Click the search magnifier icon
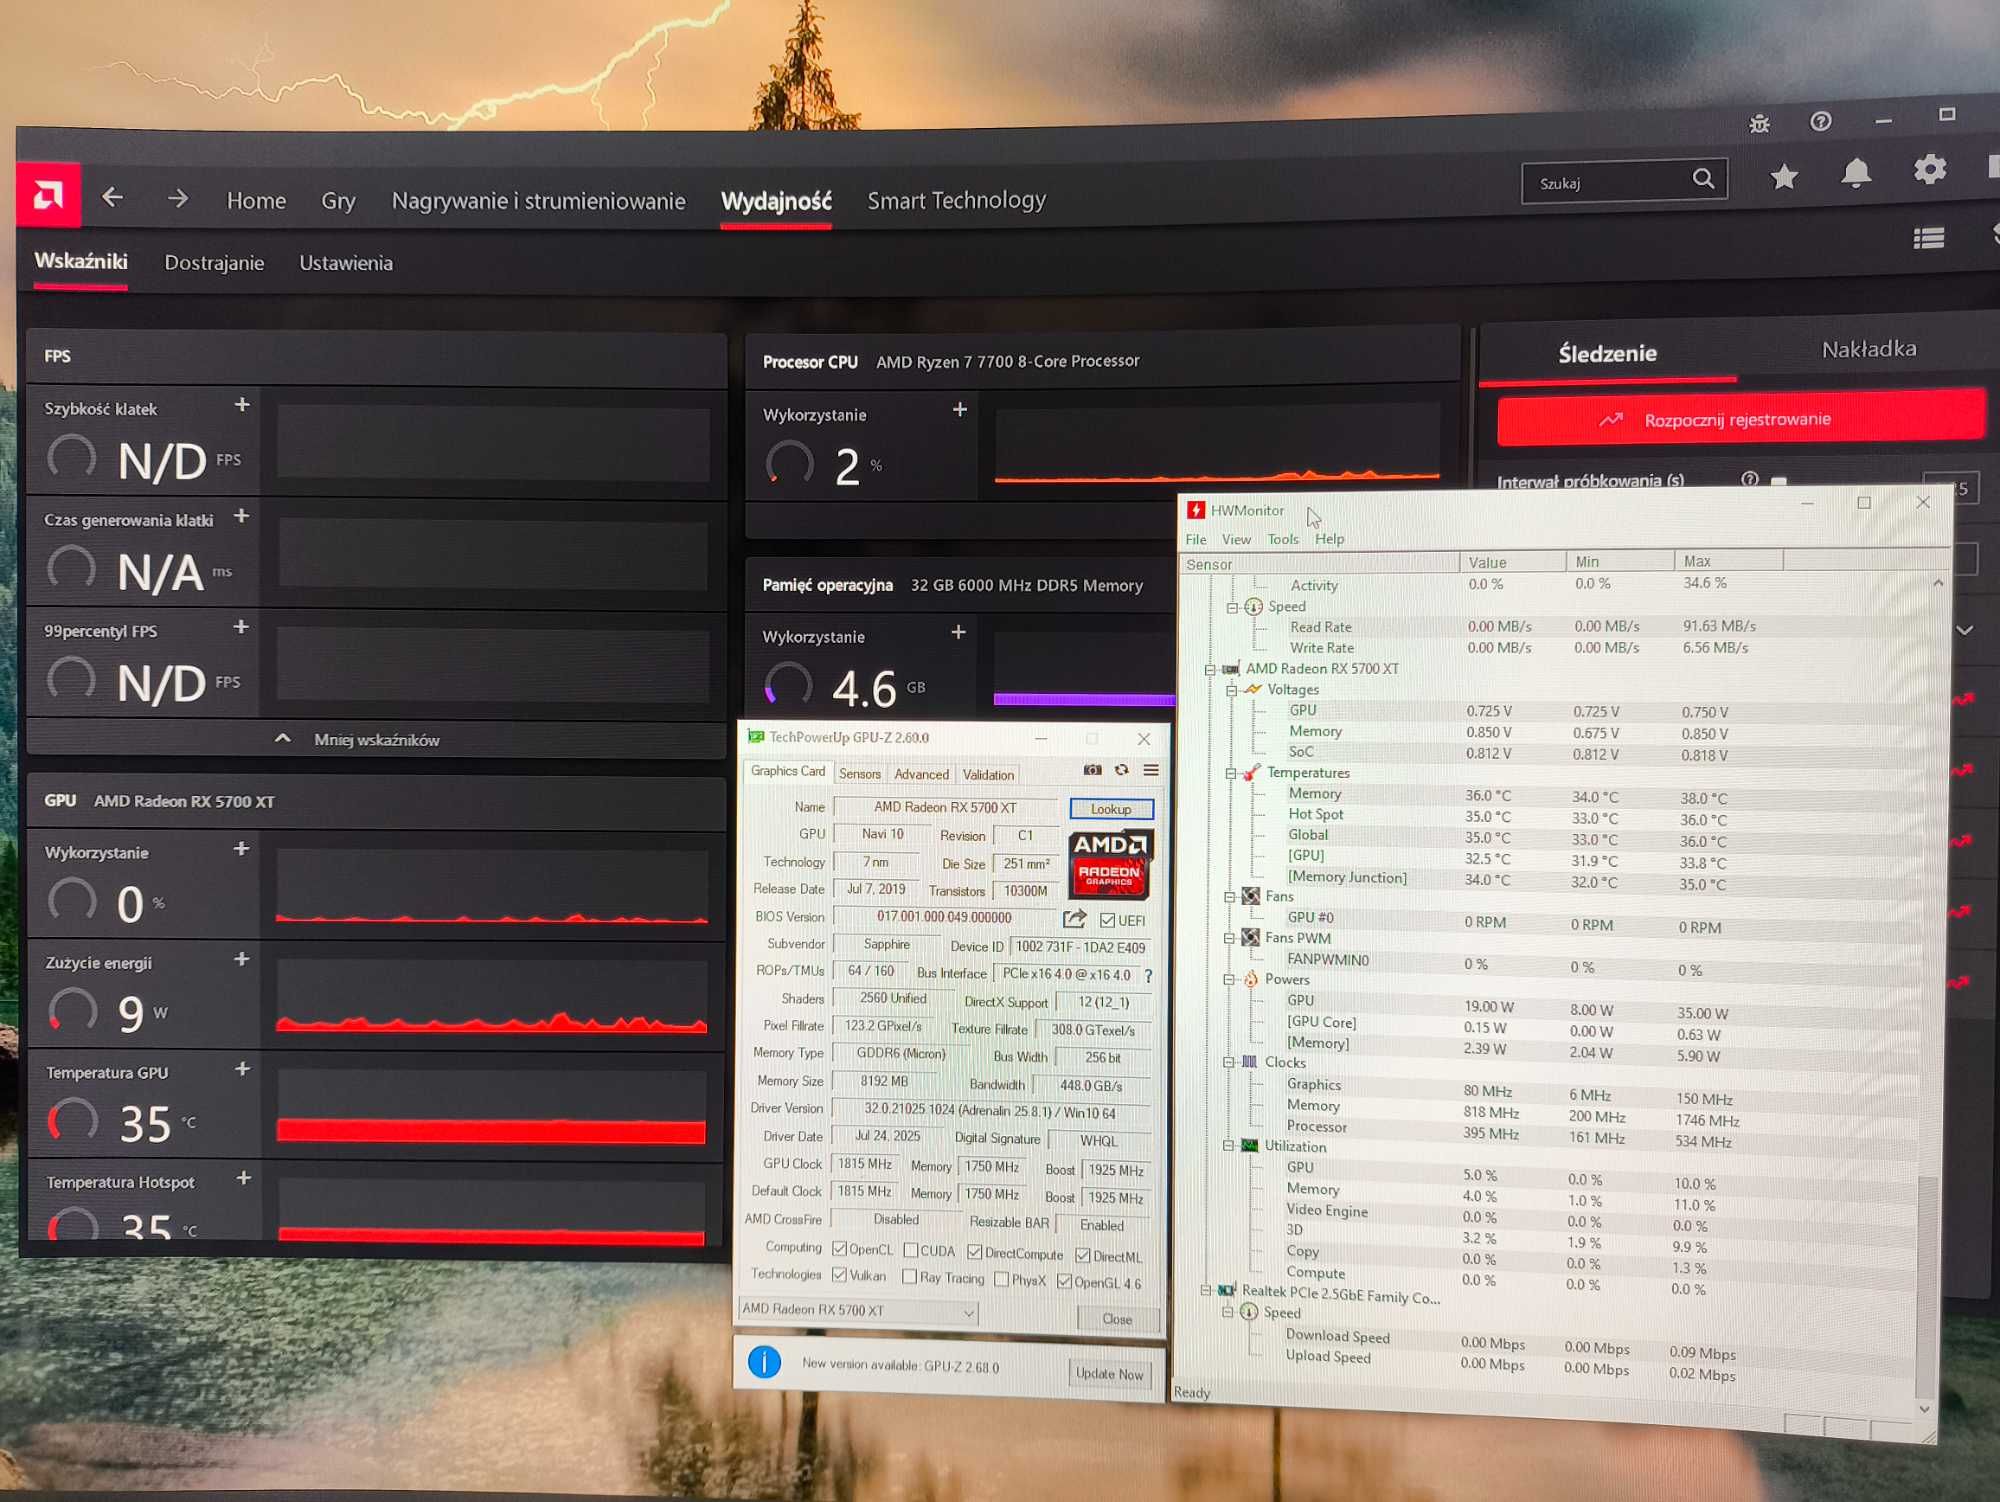 pyautogui.click(x=1703, y=179)
